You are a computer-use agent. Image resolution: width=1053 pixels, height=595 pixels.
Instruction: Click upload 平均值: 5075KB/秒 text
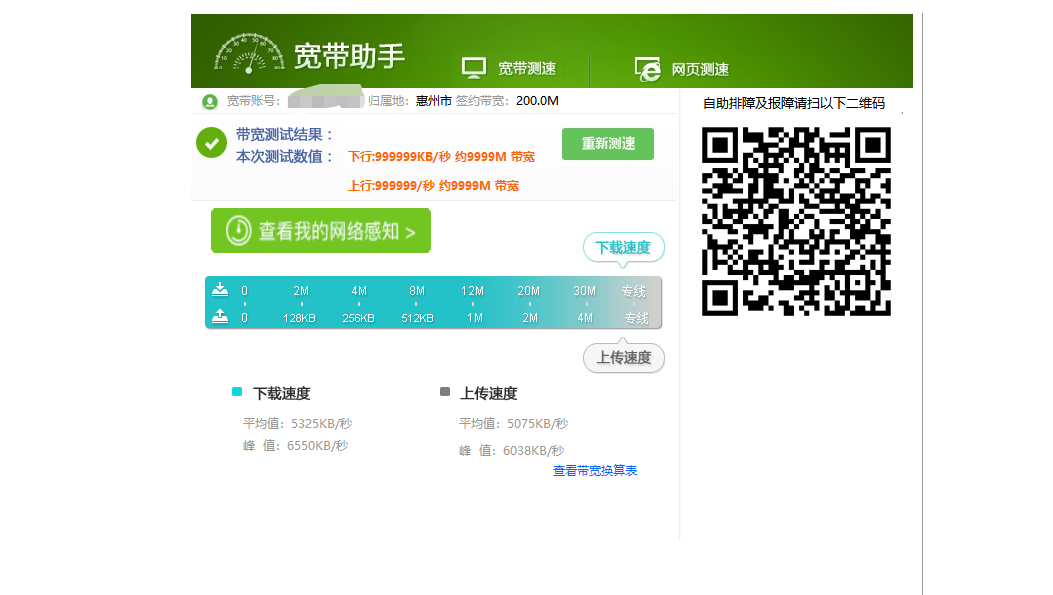(x=514, y=424)
